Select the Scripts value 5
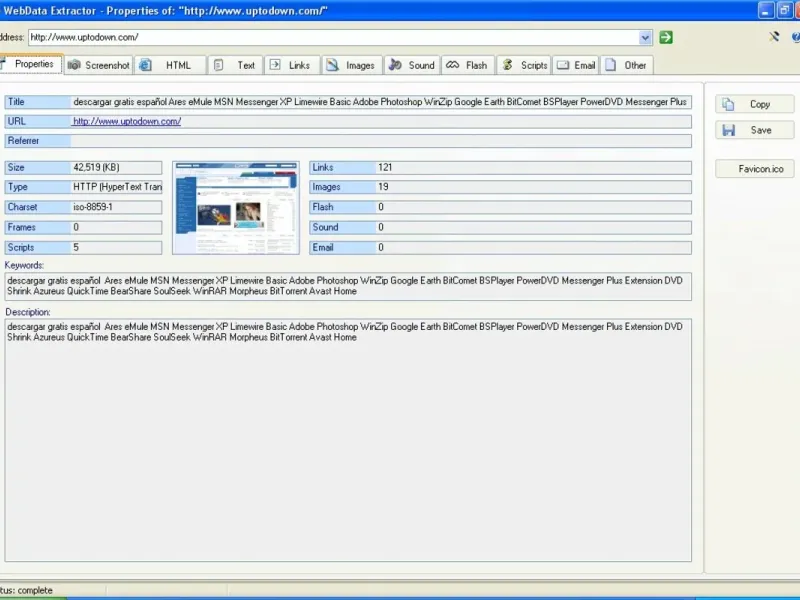This screenshot has width=800, height=600. [x=76, y=247]
